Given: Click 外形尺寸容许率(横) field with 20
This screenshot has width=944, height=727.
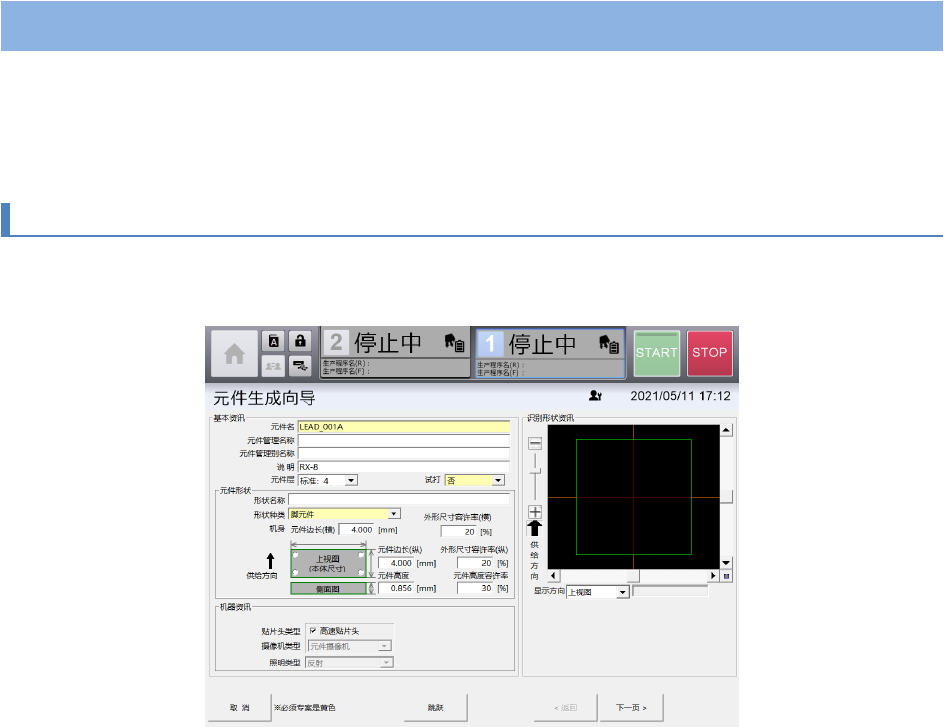Looking at the screenshot, I should pyautogui.click(x=459, y=531).
